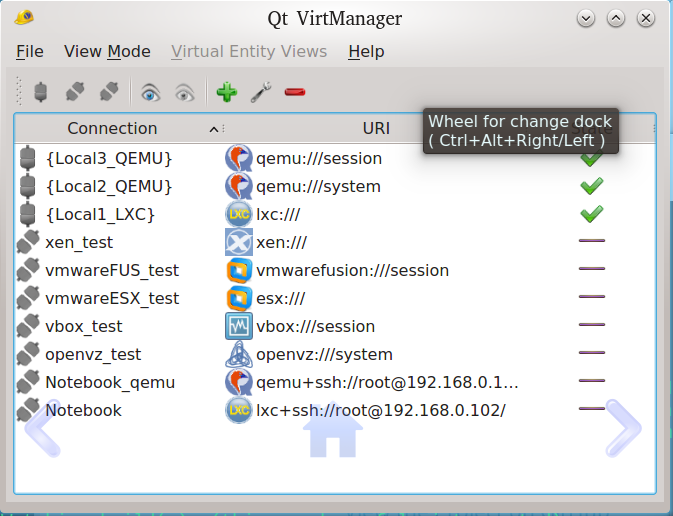Click the disconnected plug icon by xen_test

coord(27,242)
